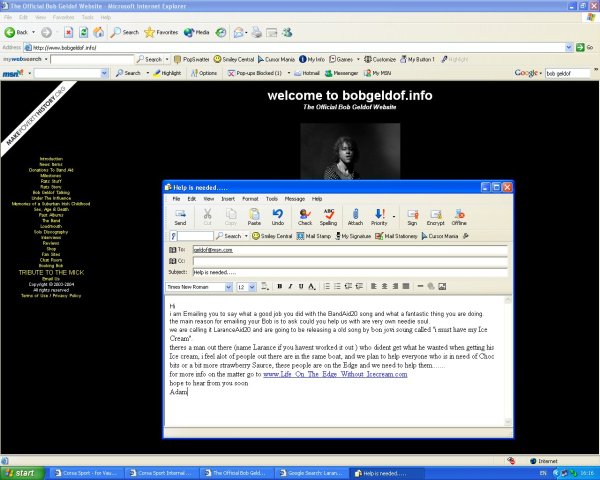Expand the font size 12 dropdown

pyautogui.click(x=254, y=287)
